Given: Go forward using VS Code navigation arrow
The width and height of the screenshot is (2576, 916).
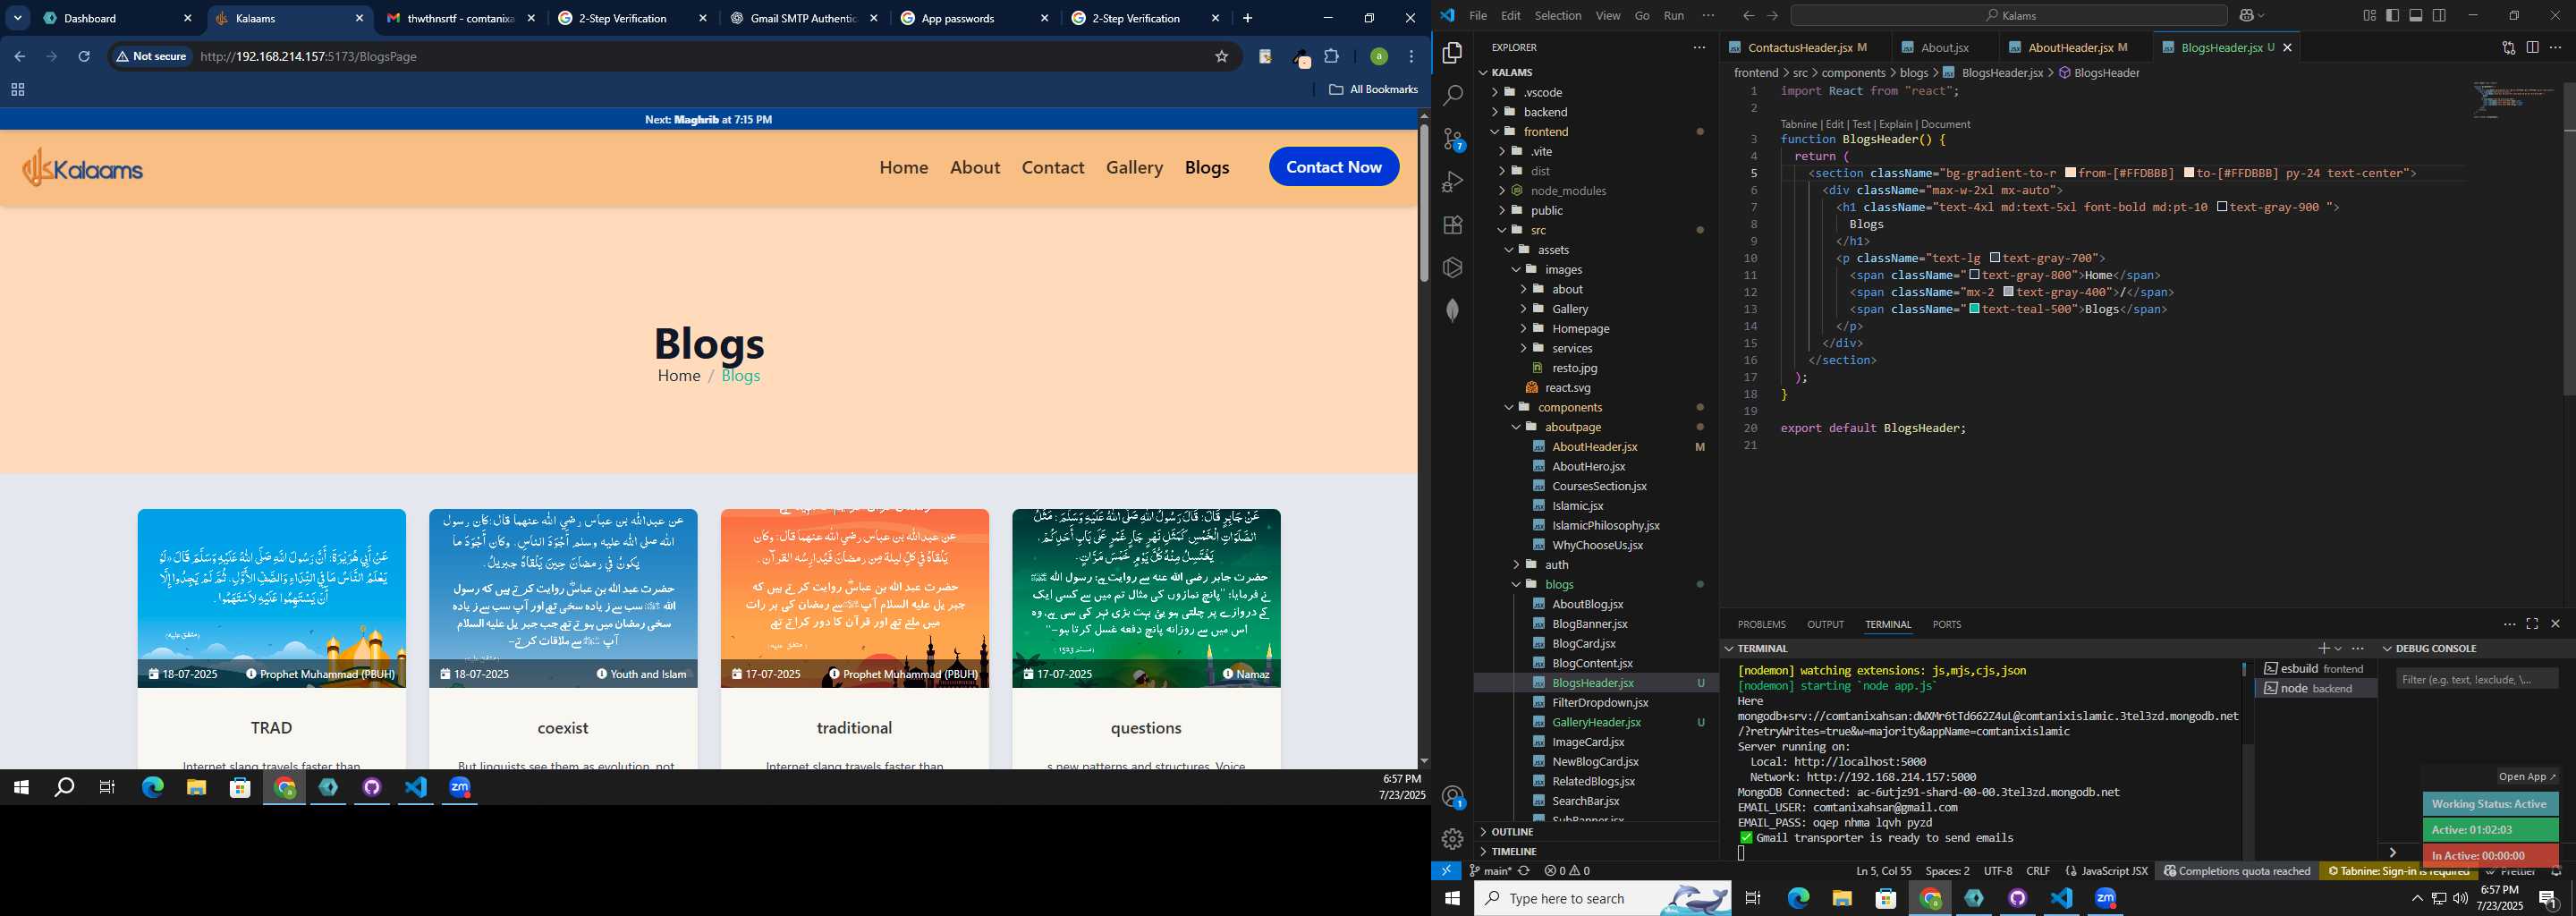Looking at the screenshot, I should [x=1773, y=16].
